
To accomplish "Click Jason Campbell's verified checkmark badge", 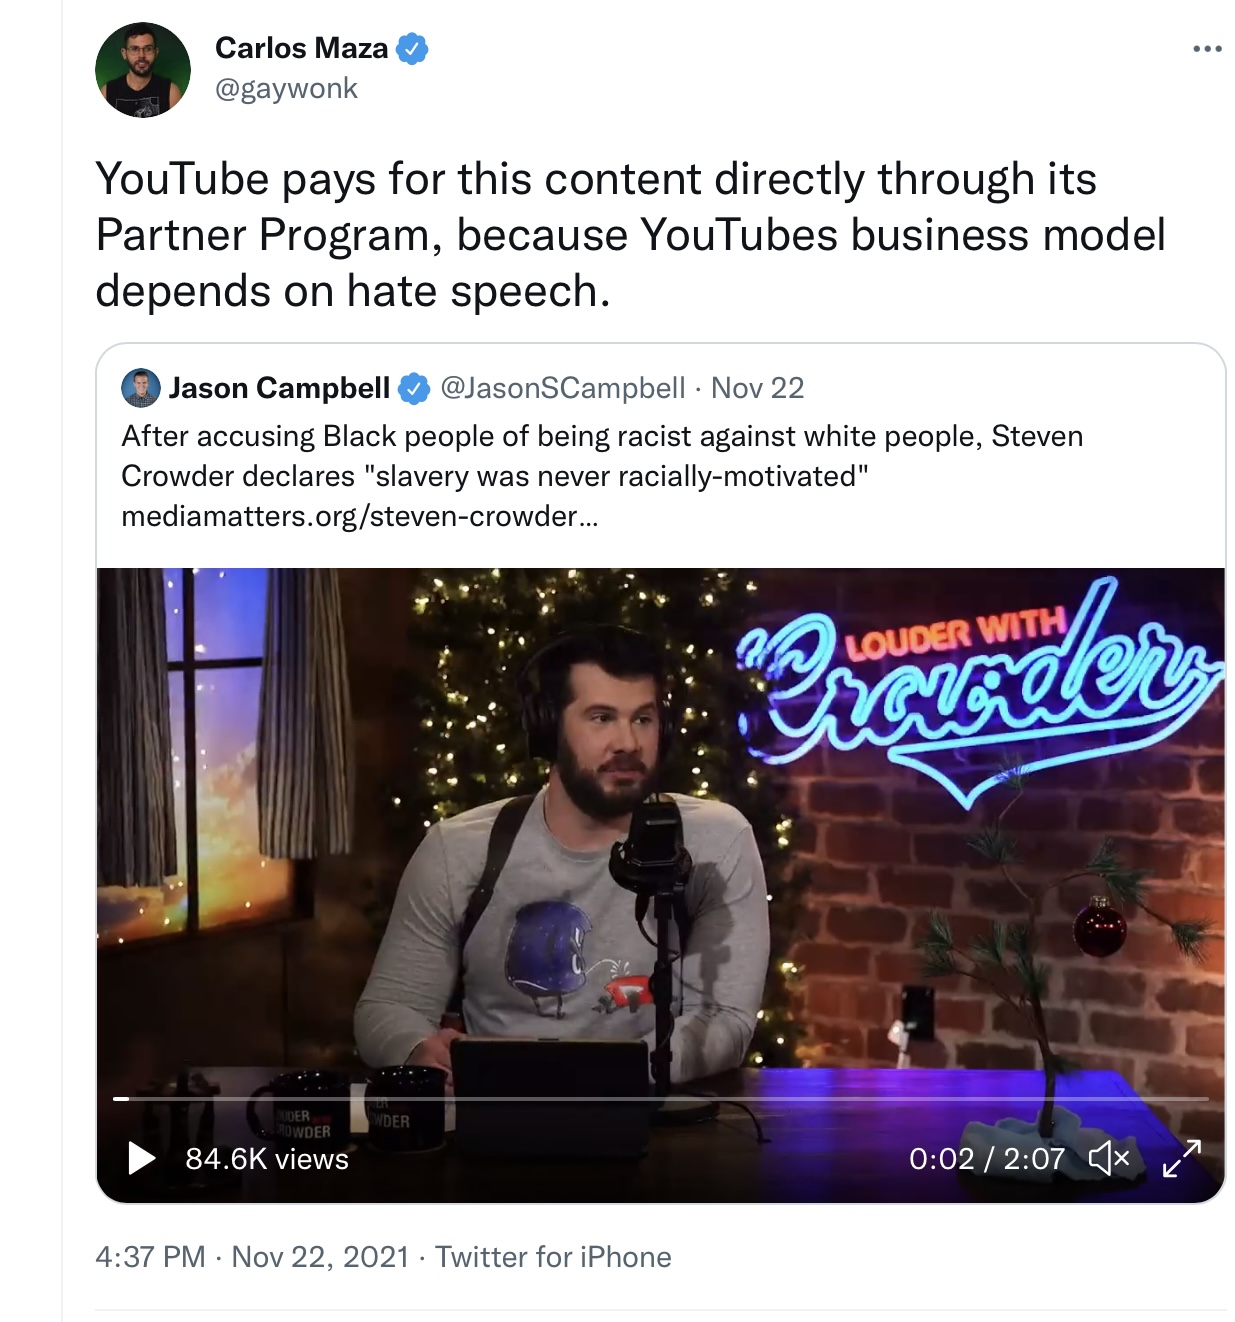I will coord(414,388).
